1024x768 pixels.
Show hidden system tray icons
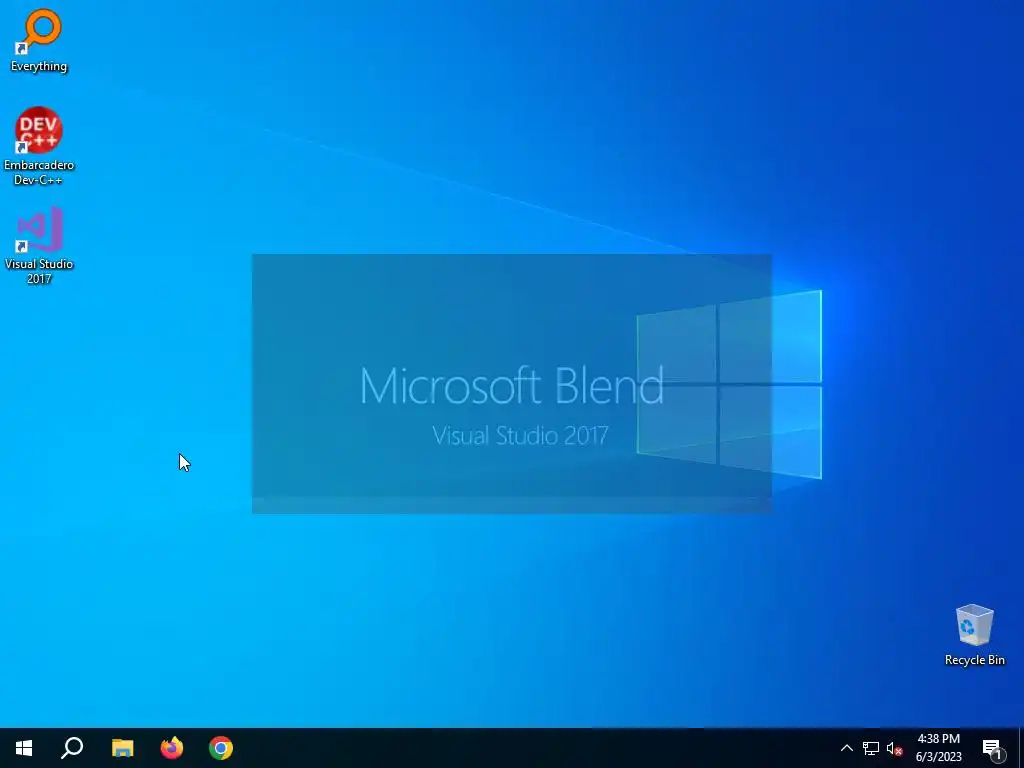[x=846, y=748]
